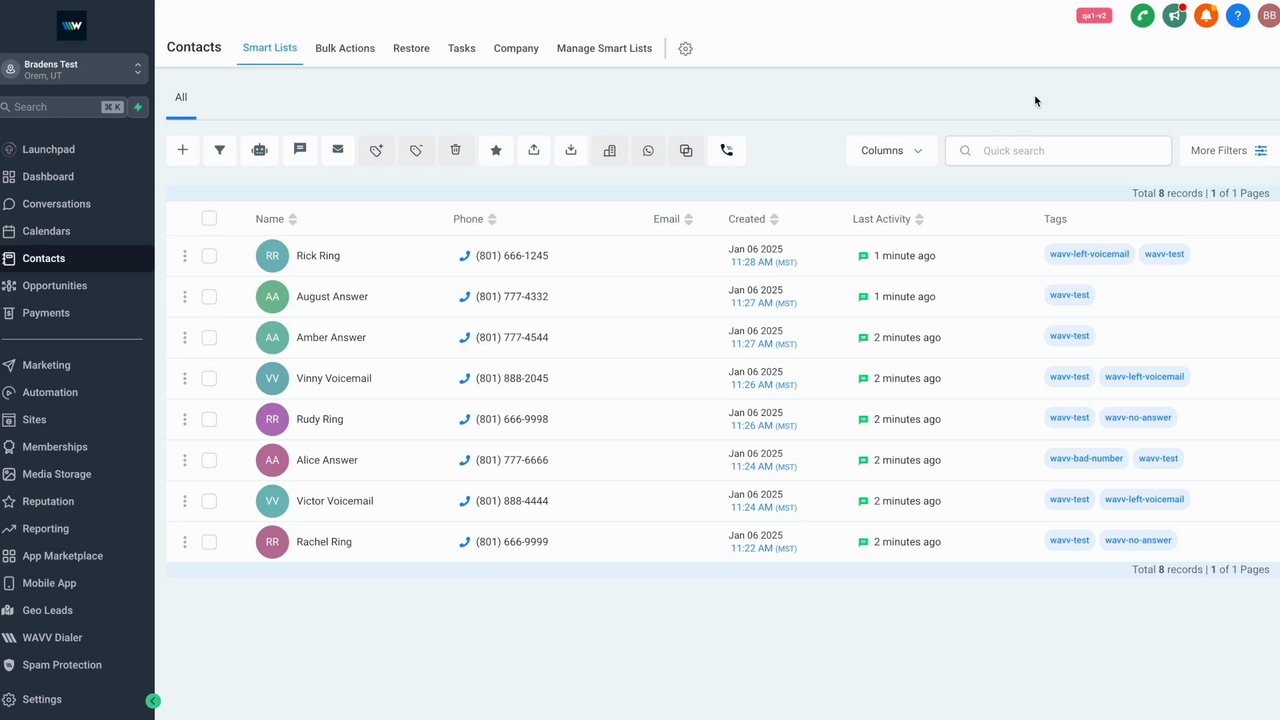The image size is (1280, 720).
Task: Click the merge copy icon
Action: [x=686, y=150]
